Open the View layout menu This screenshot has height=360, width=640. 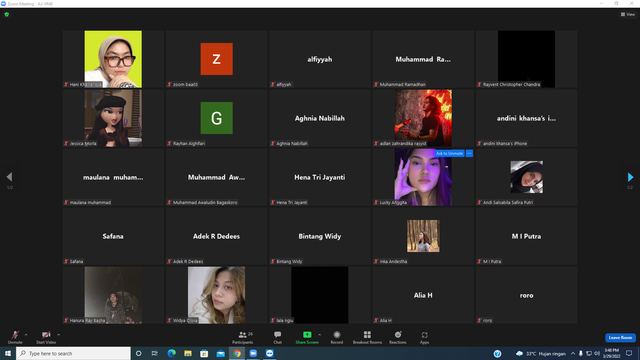628,14
